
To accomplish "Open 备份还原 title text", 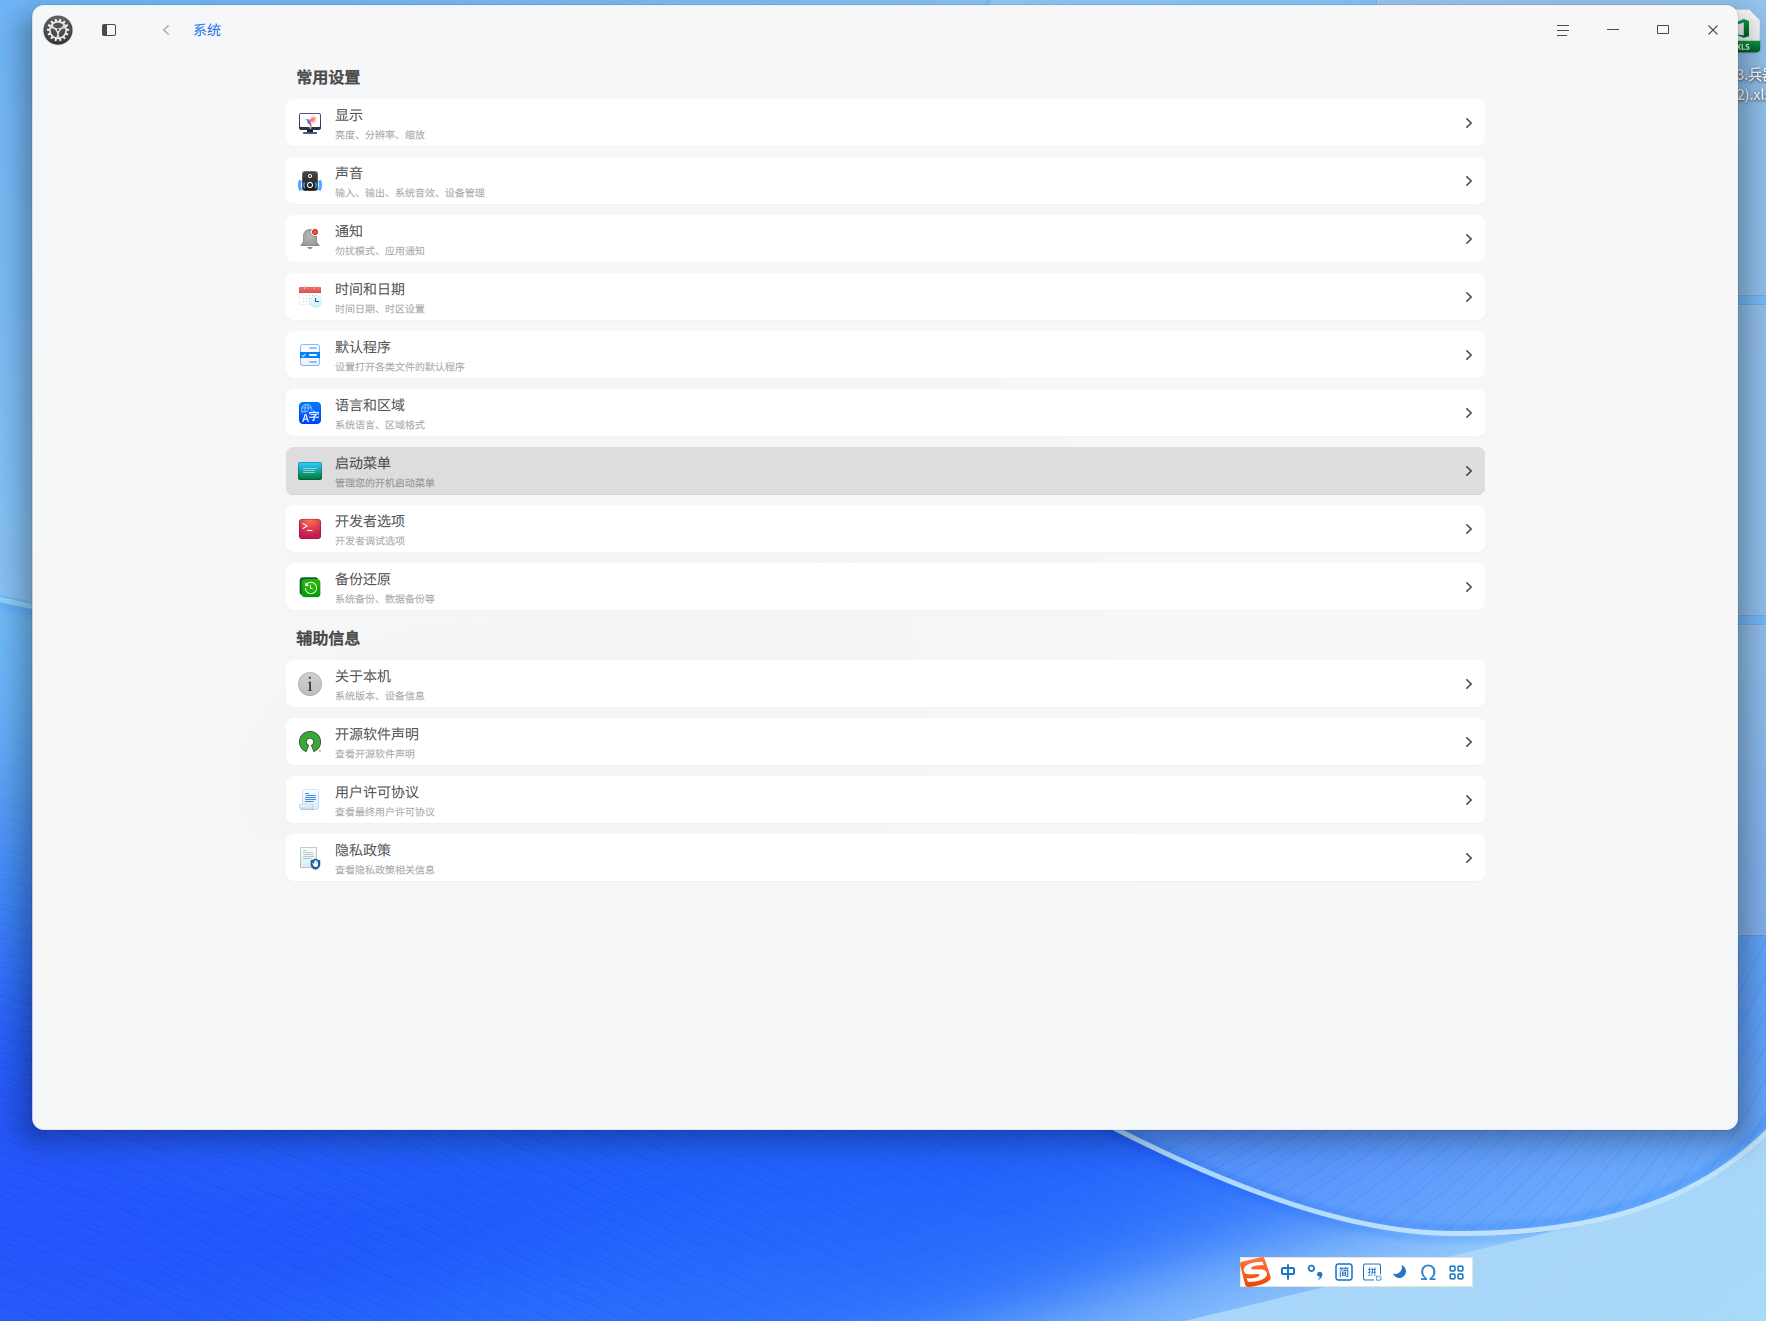I will (363, 579).
